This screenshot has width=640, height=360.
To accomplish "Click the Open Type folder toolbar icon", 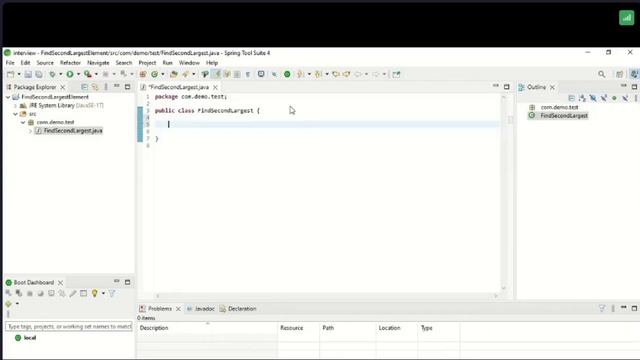I will point(174,74).
